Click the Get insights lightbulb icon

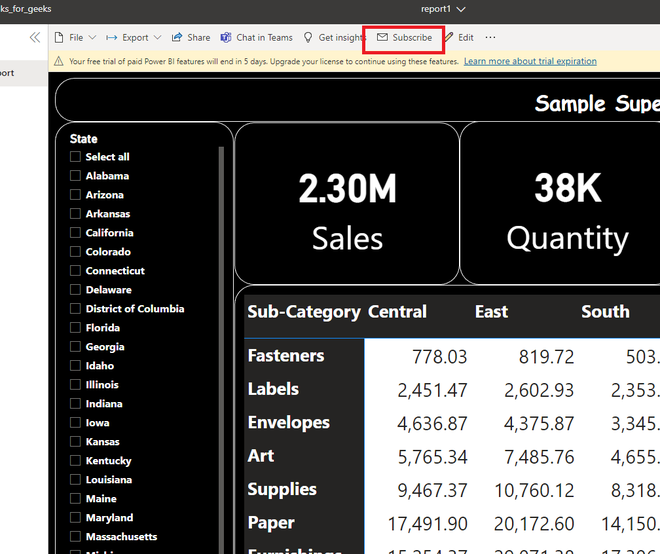(308, 38)
